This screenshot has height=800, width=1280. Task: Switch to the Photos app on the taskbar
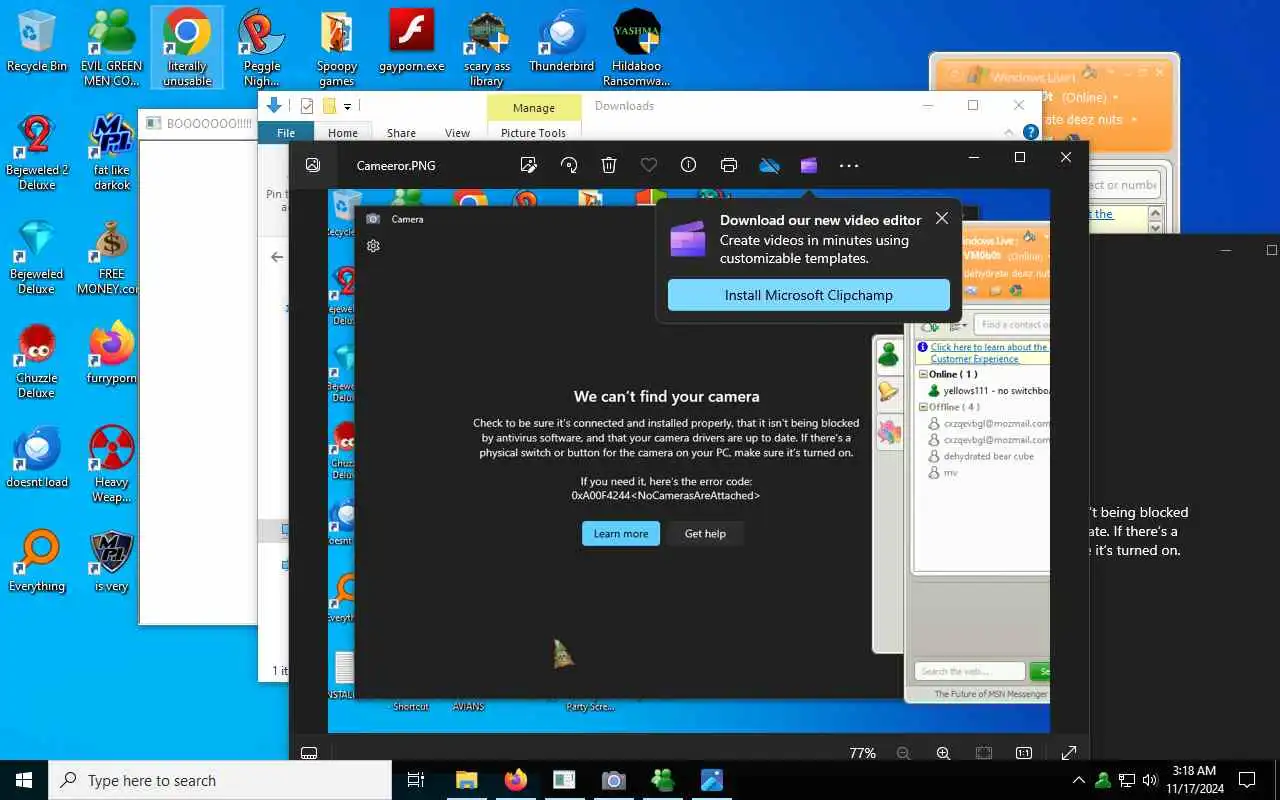(711, 780)
